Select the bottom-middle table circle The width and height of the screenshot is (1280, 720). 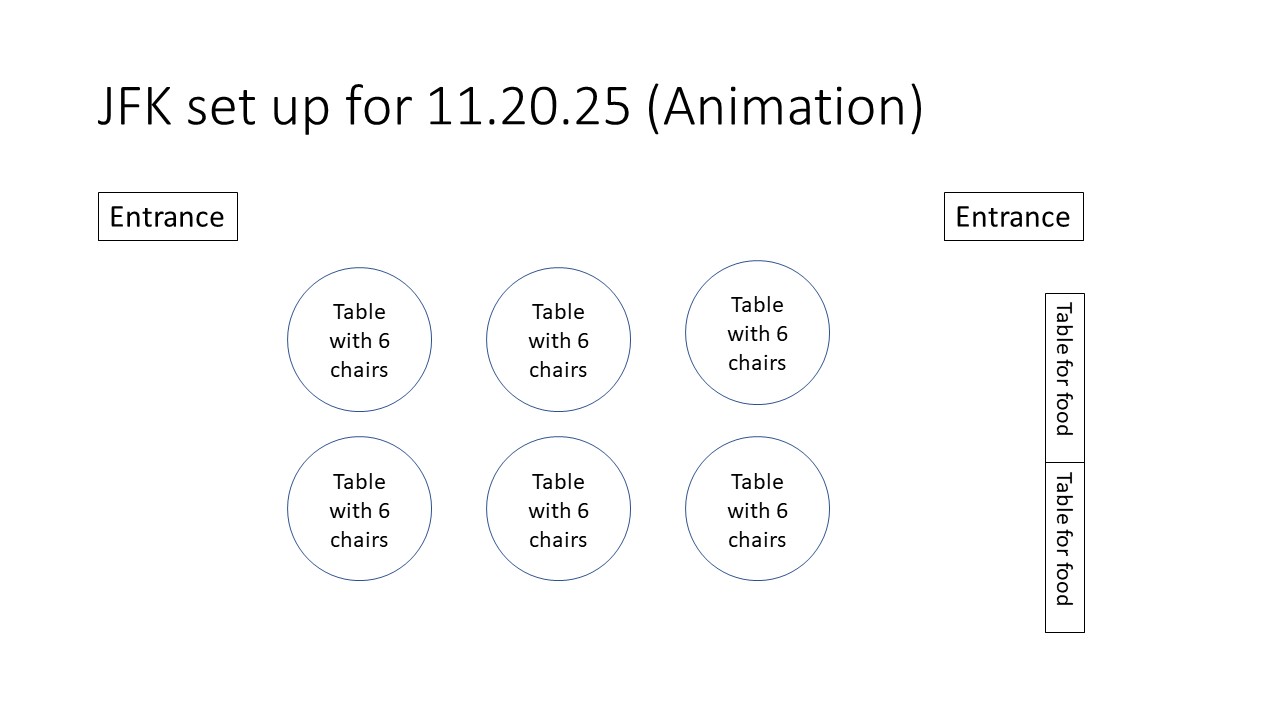pos(558,509)
